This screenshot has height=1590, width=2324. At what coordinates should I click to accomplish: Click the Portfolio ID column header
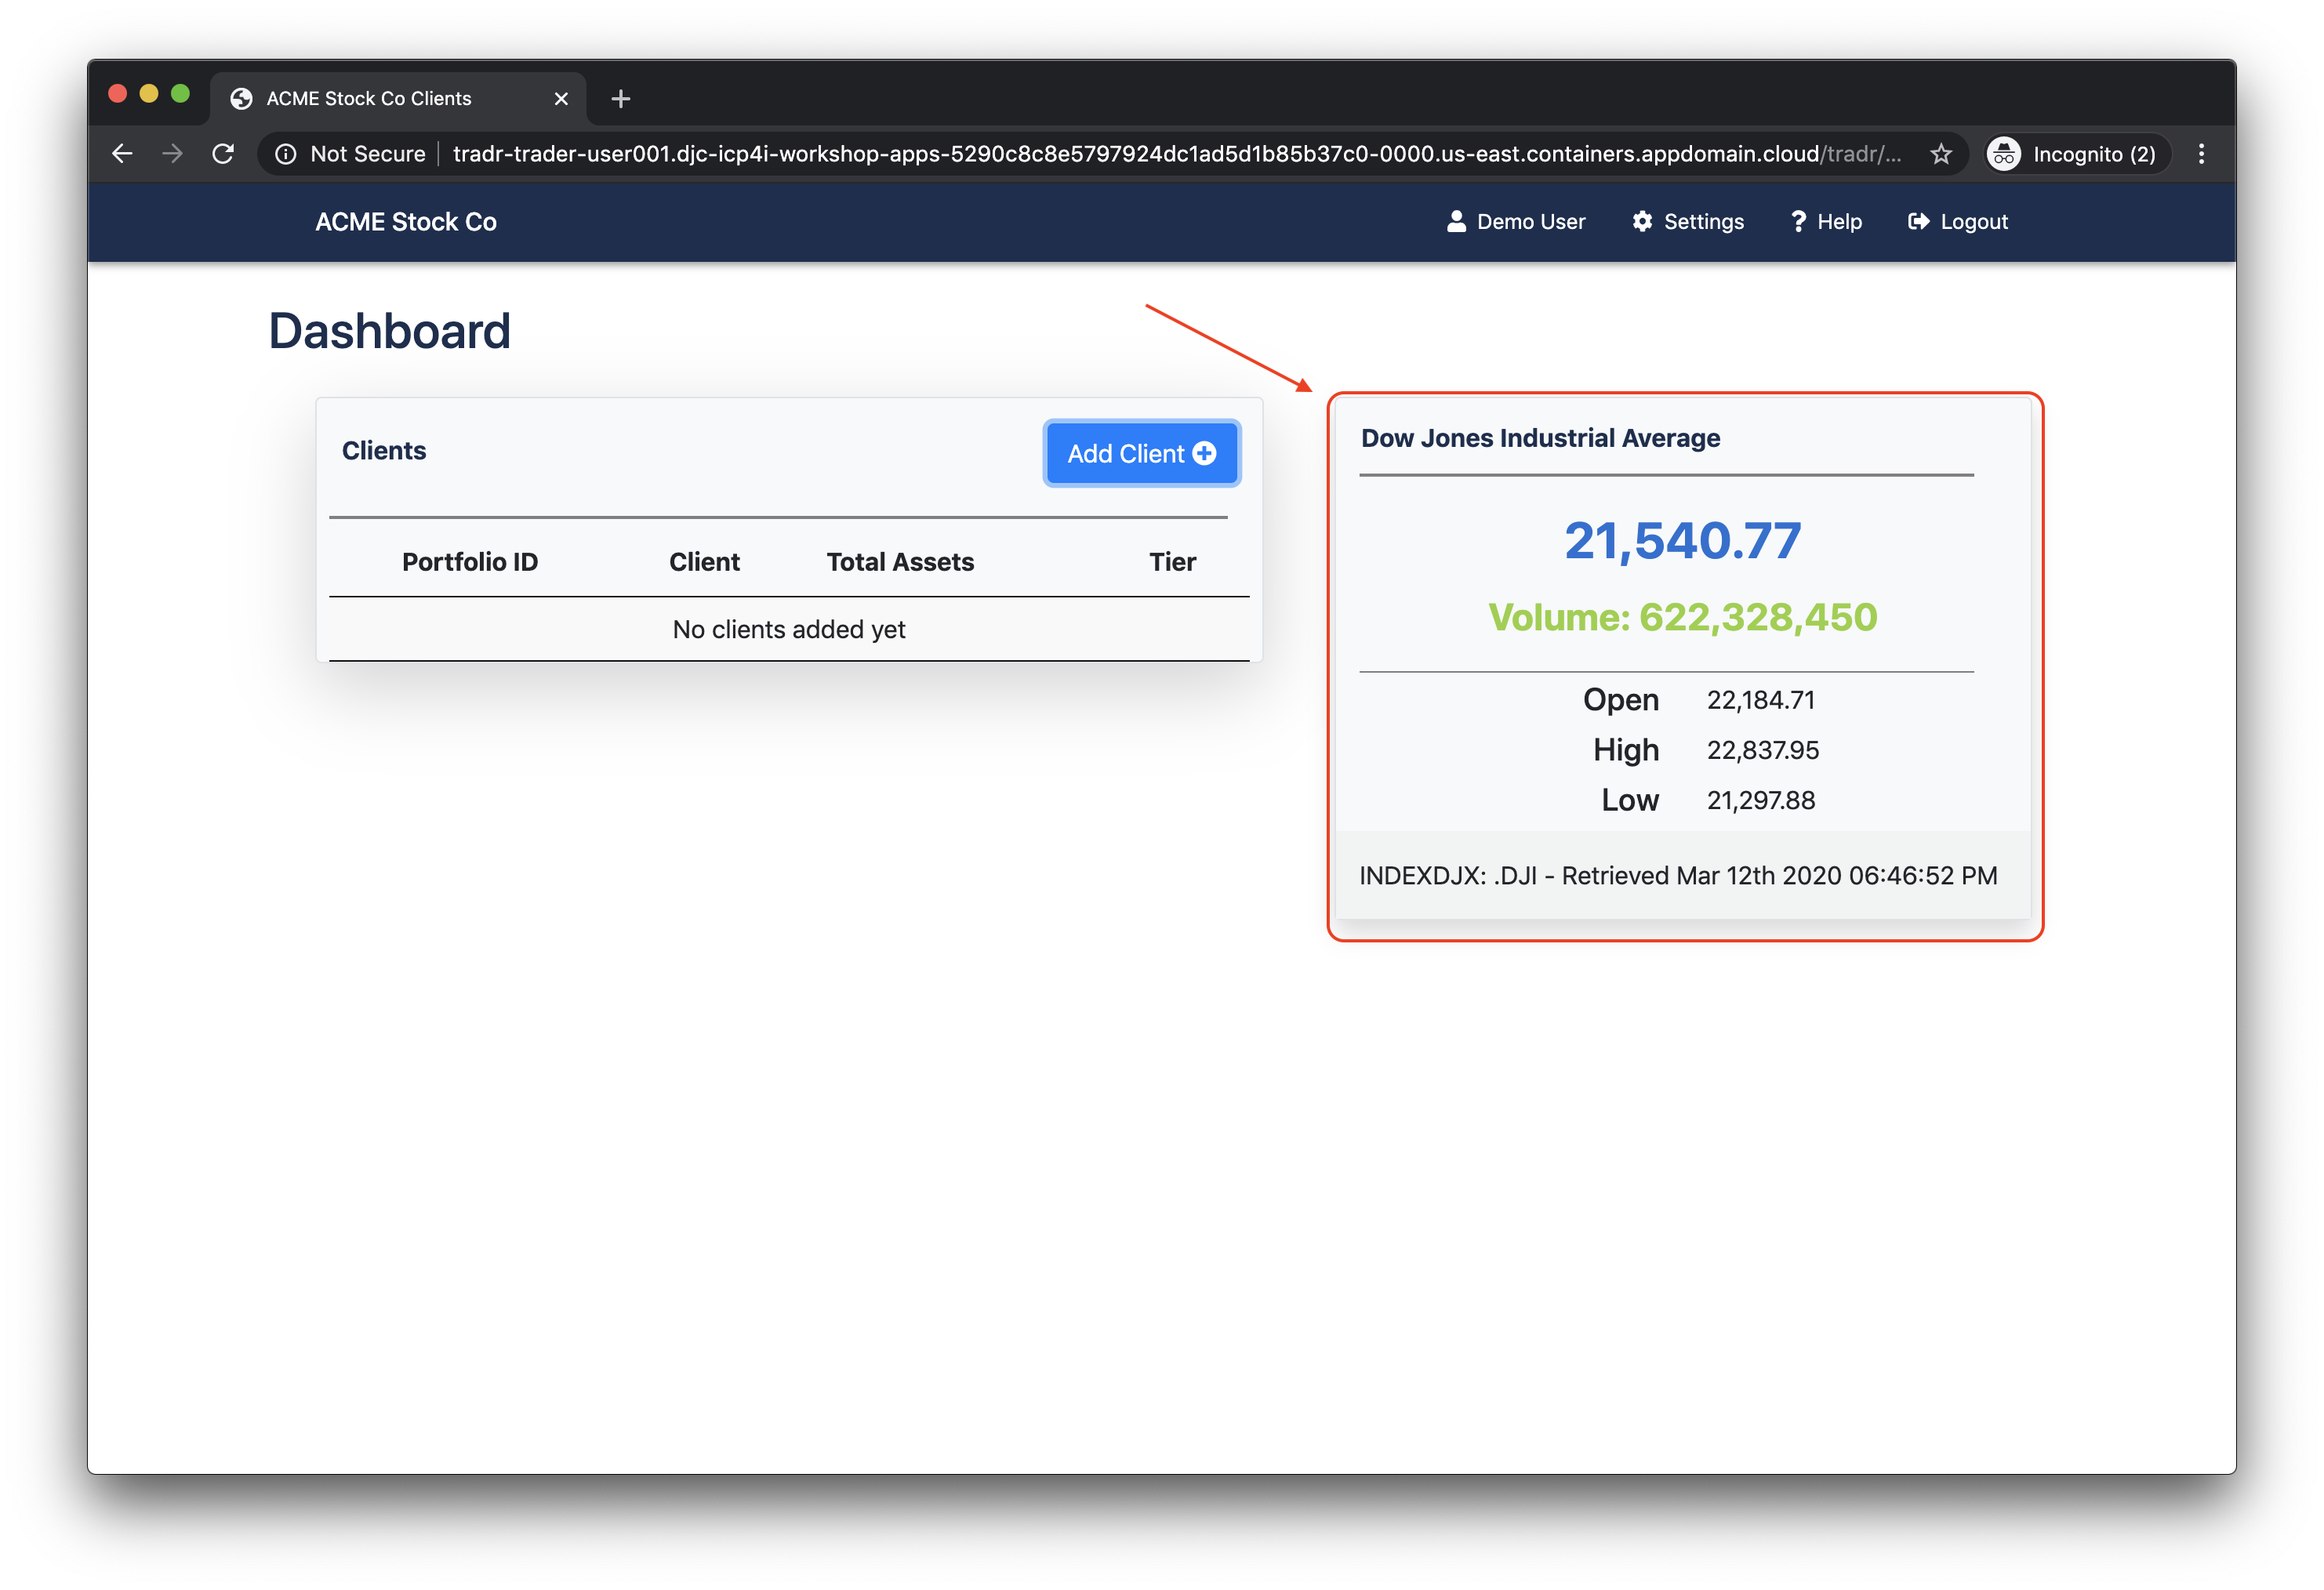(x=470, y=562)
